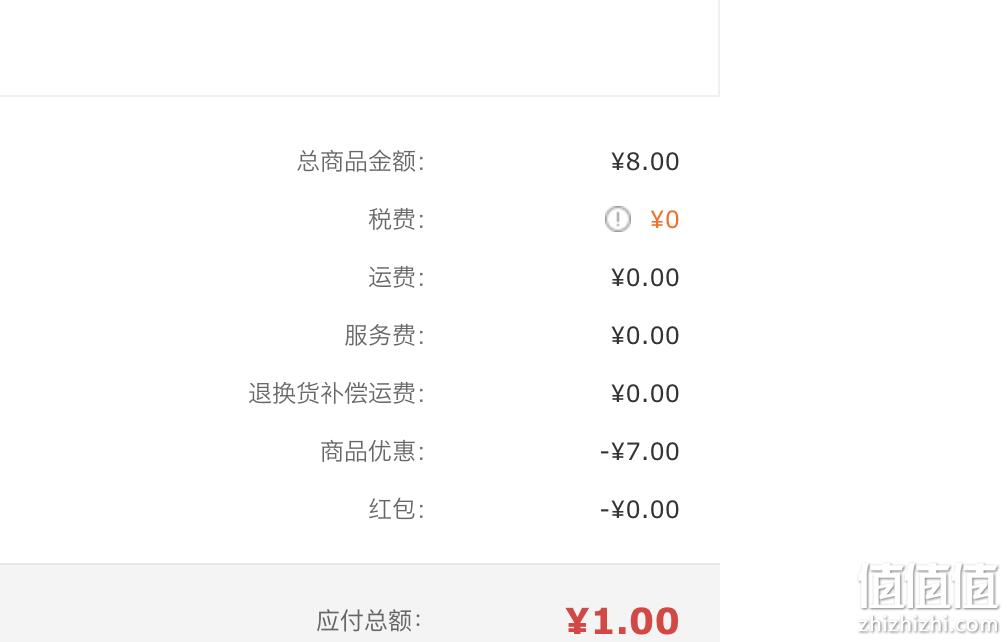Click the tax info exclamation icon
This screenshot has height=642, width=1008.
point(617,219)
